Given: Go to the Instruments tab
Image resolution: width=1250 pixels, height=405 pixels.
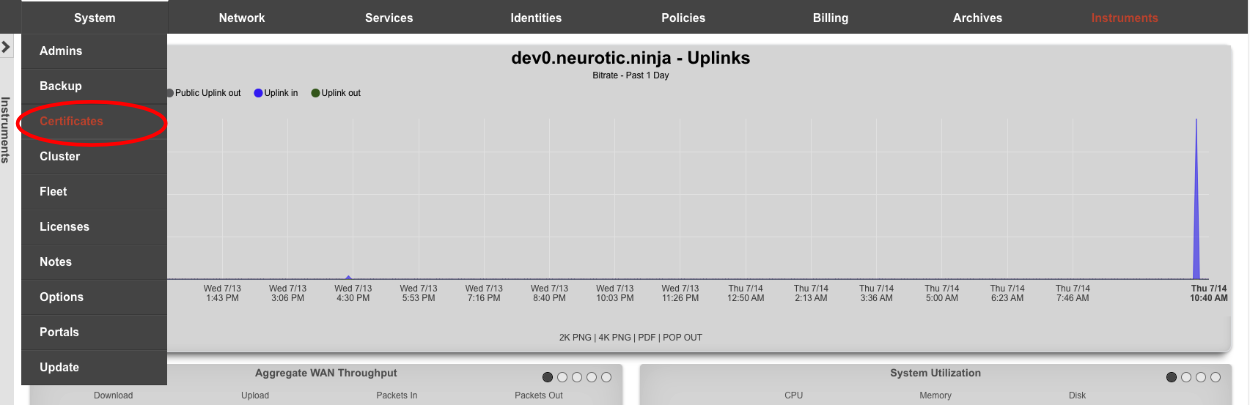Looking at the screenshot, I should [1124, 18].
